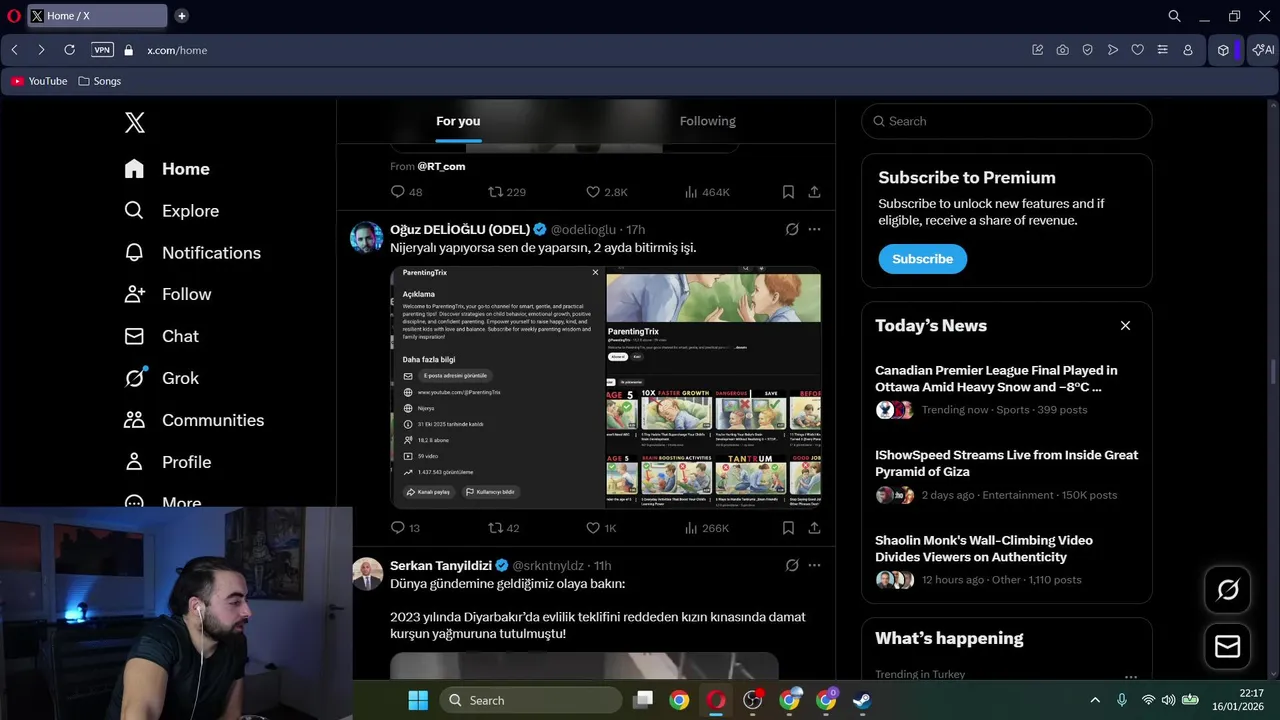Open the YouTube bookmark
The width and height of the screenshot is (1280, 720).
point(39,81)
